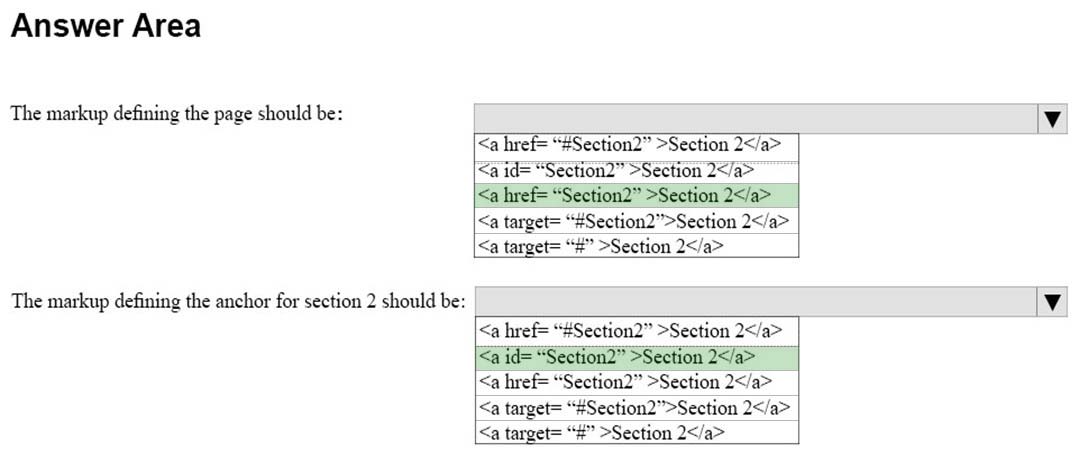Select href="Section2" in the page markup list

(x=637, y=196)
